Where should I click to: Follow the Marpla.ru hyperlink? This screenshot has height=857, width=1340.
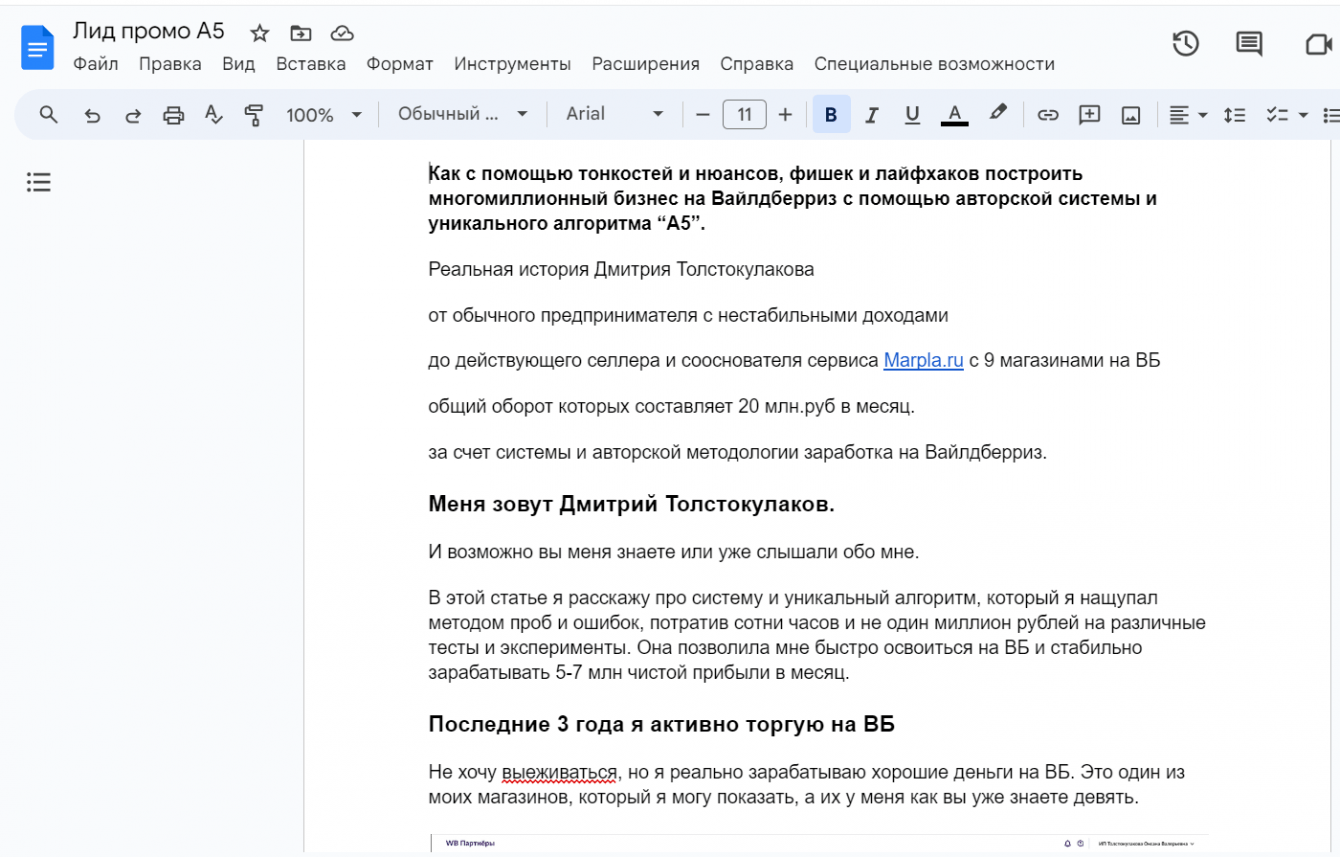pos(923,360)
